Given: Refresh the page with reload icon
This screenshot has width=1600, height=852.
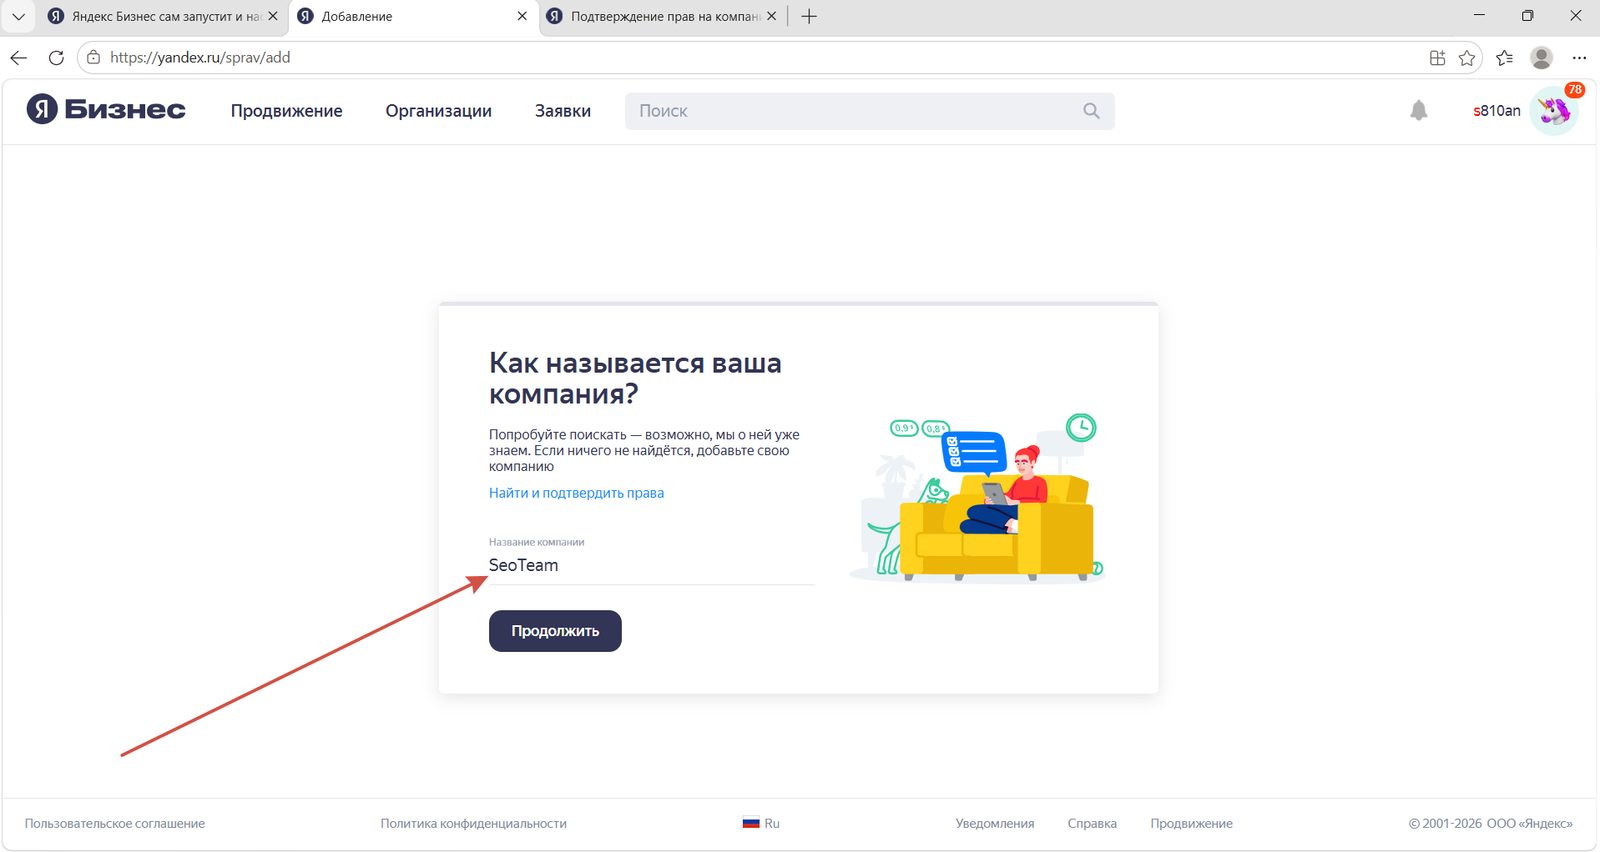Looking at the screenshot, I should [x=56, y=58].
